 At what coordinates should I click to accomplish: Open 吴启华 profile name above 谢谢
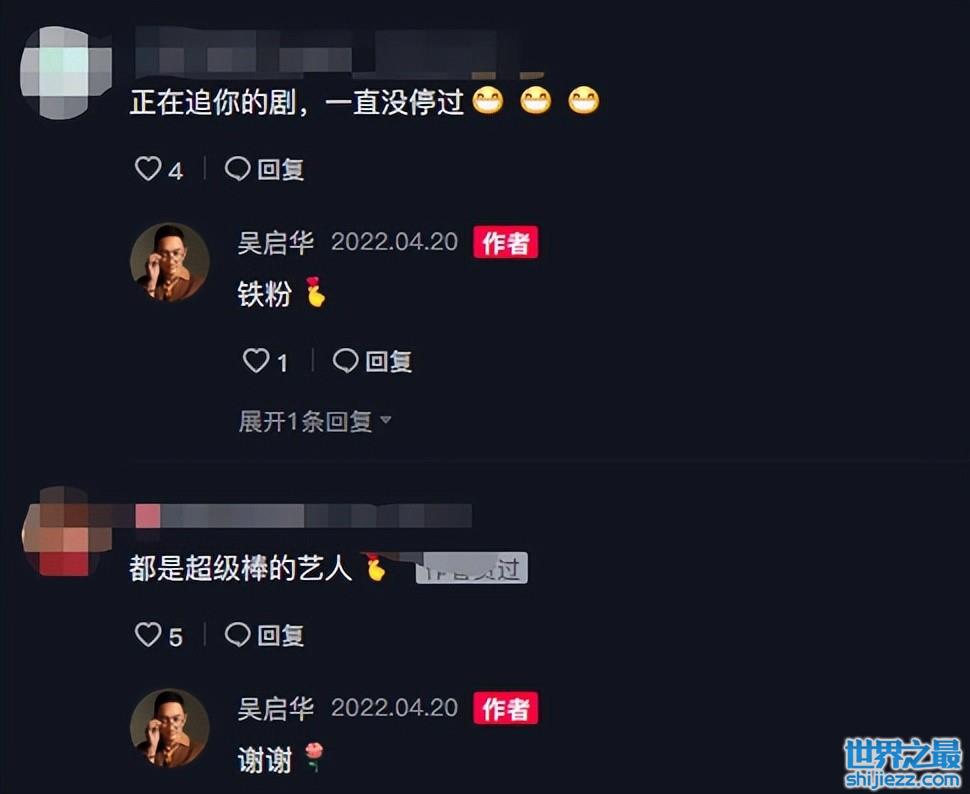[275, 708]
